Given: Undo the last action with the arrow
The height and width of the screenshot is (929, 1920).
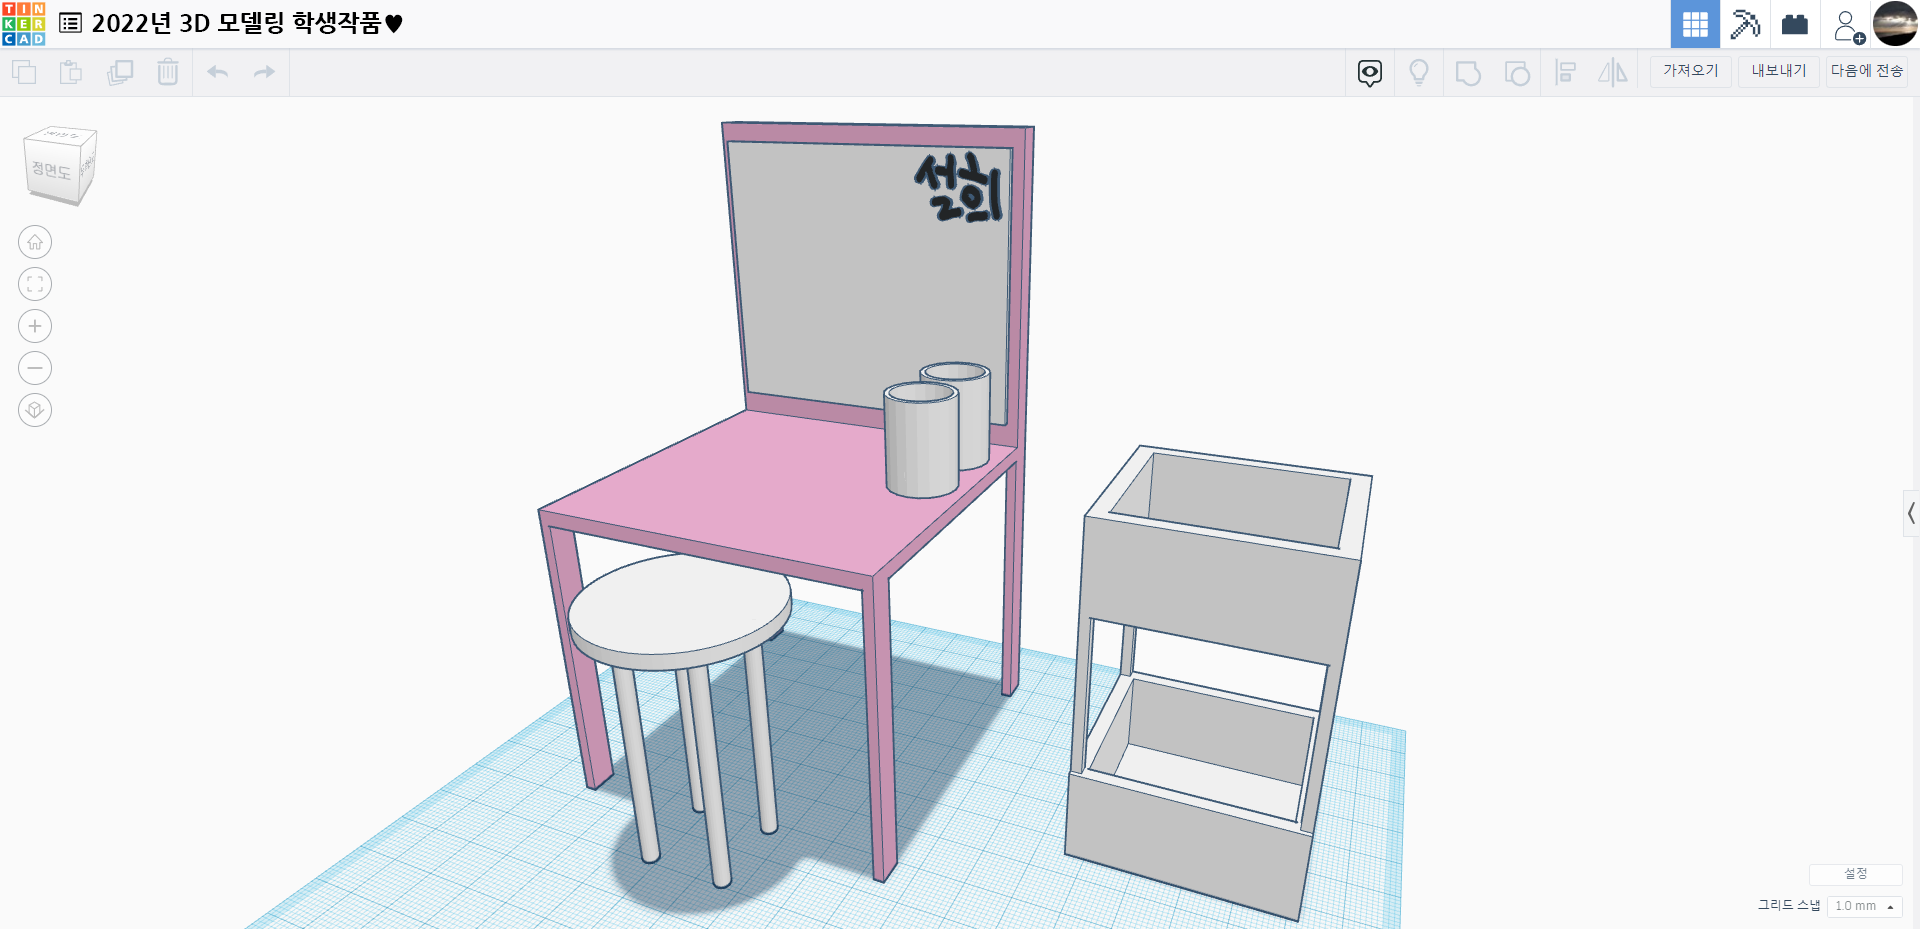Looking at the screenshot, I should 218,72.
